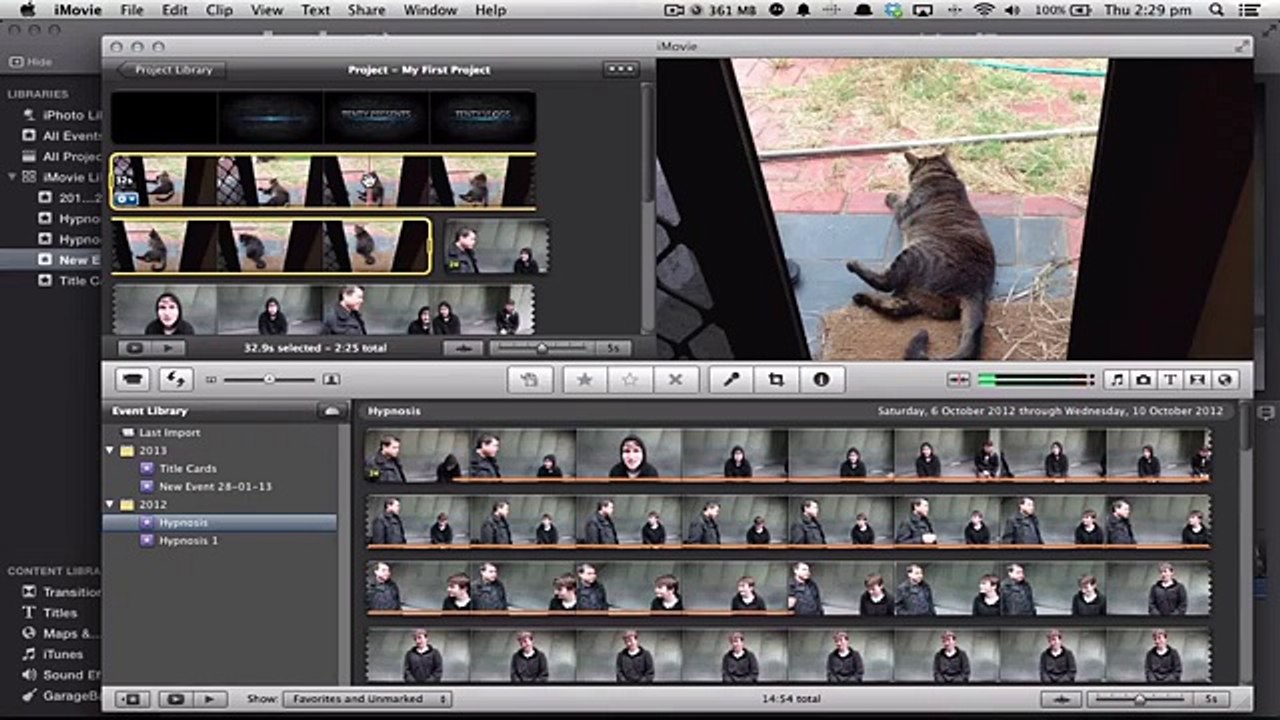Reject the selection with the X button
Image resolution: width=1280 pixels, height=720 pixels.
675,380
